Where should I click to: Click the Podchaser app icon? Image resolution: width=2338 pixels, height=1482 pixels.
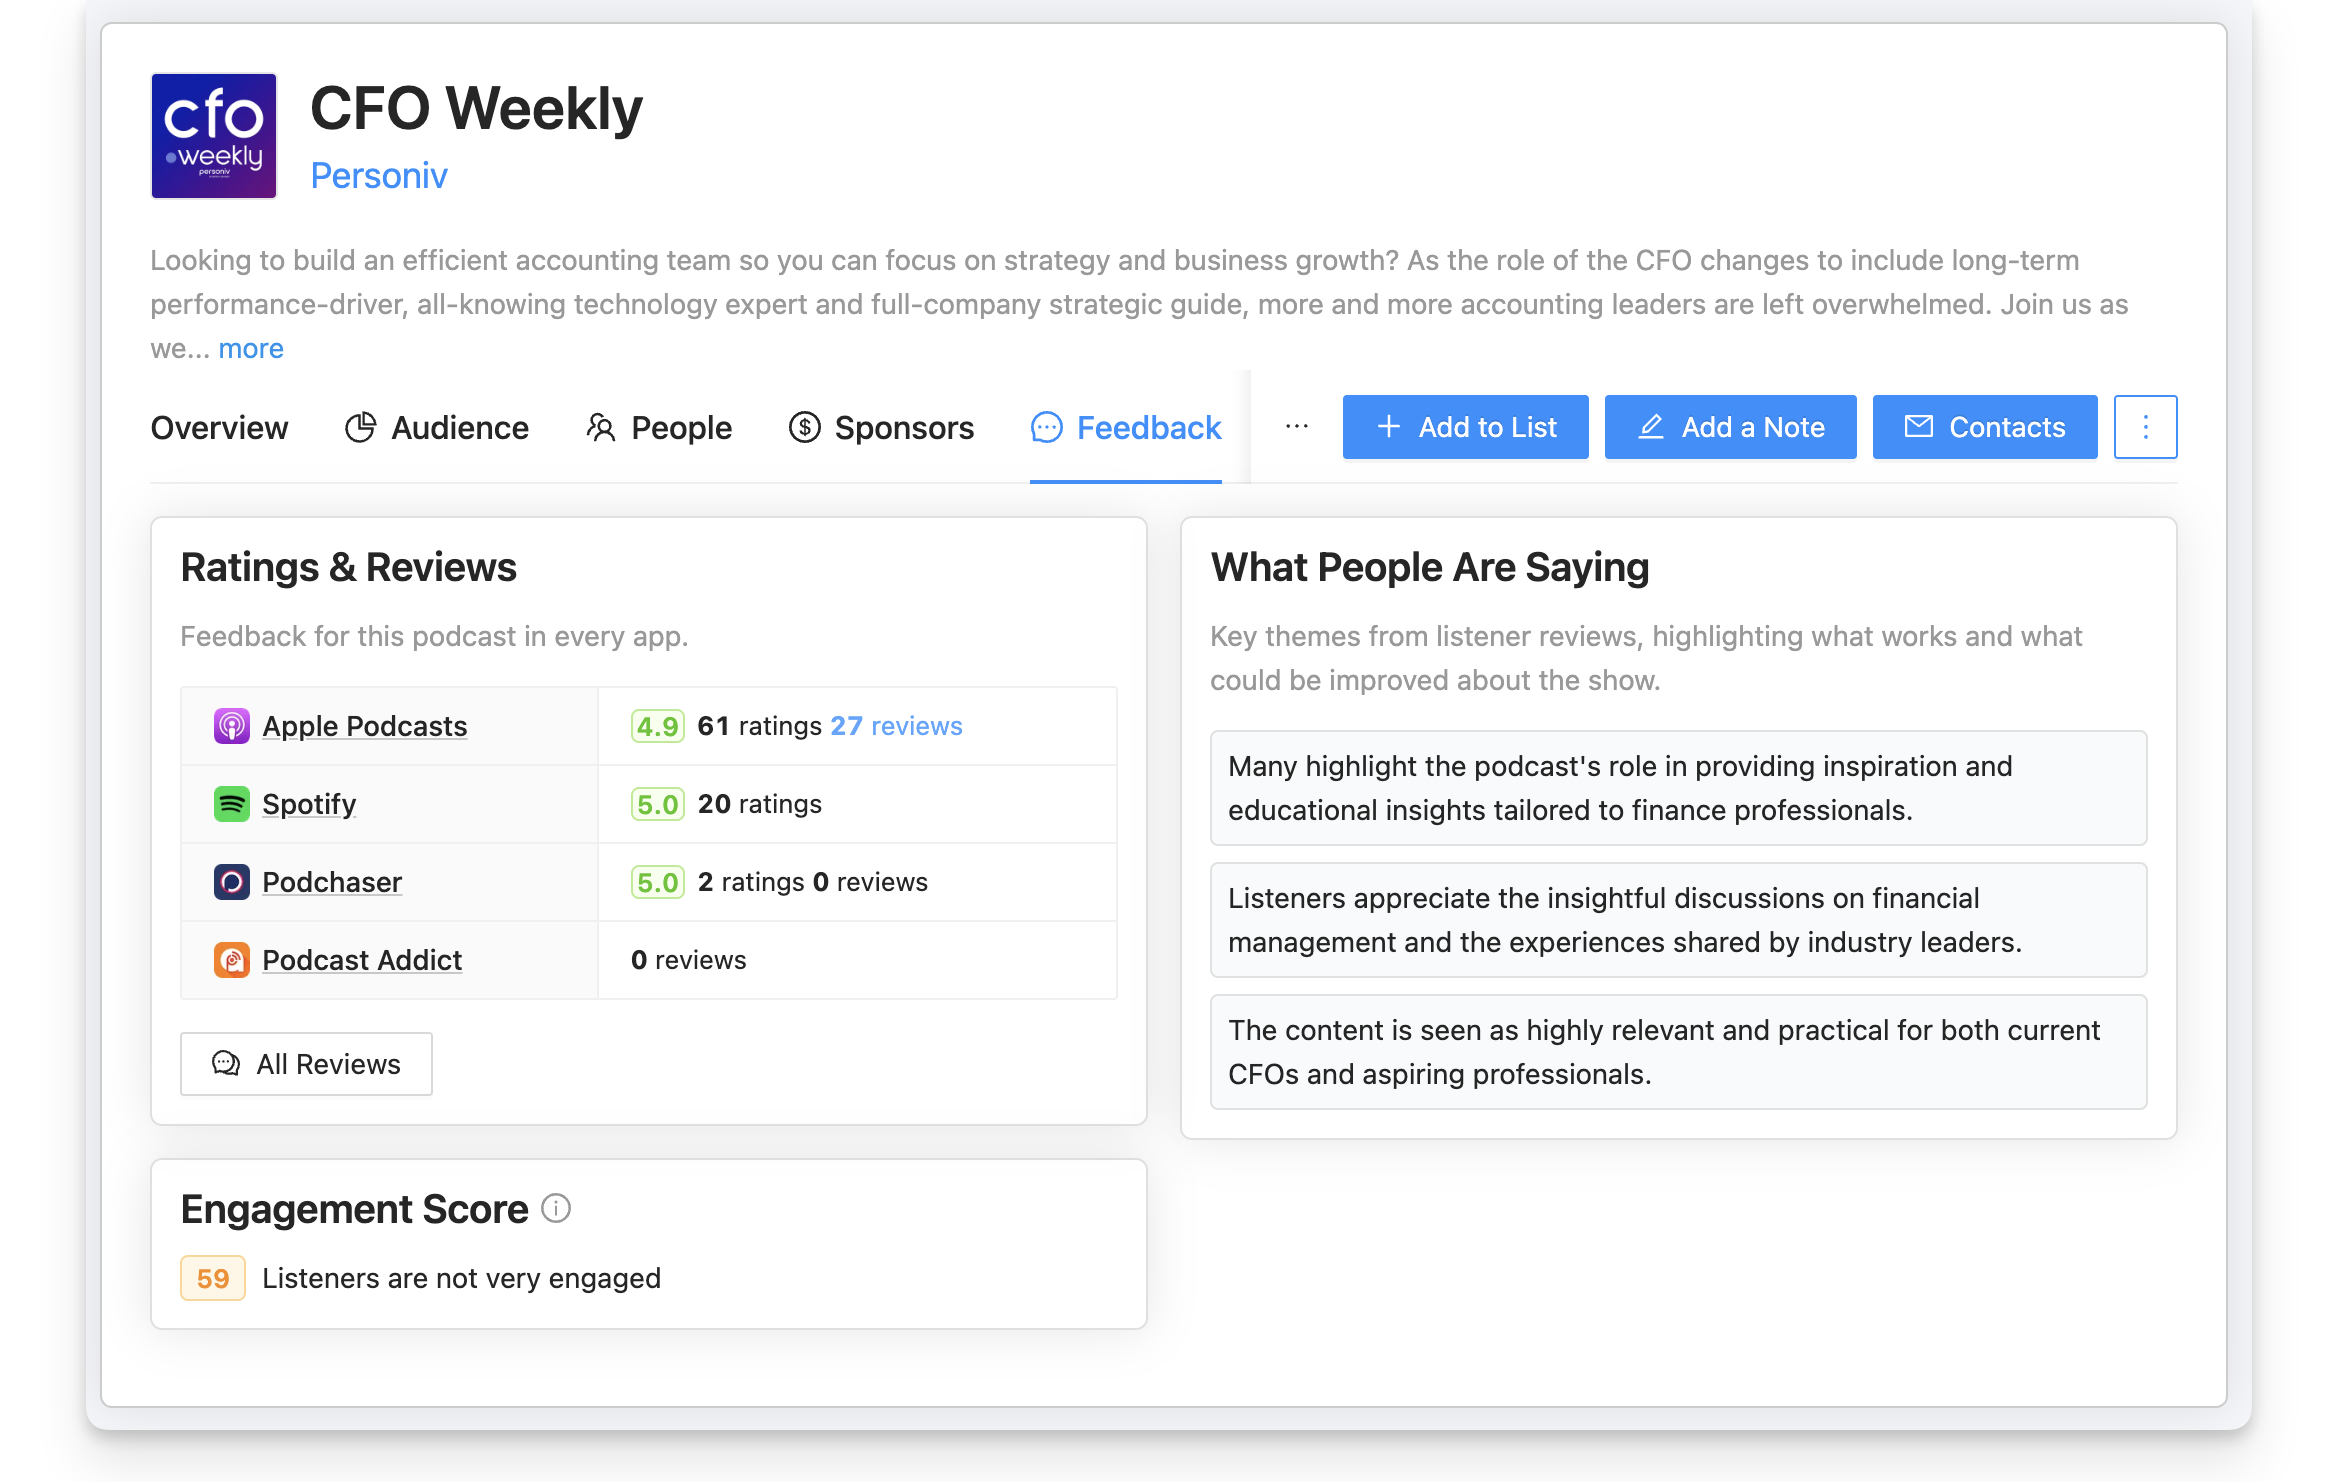pos(231,882)
